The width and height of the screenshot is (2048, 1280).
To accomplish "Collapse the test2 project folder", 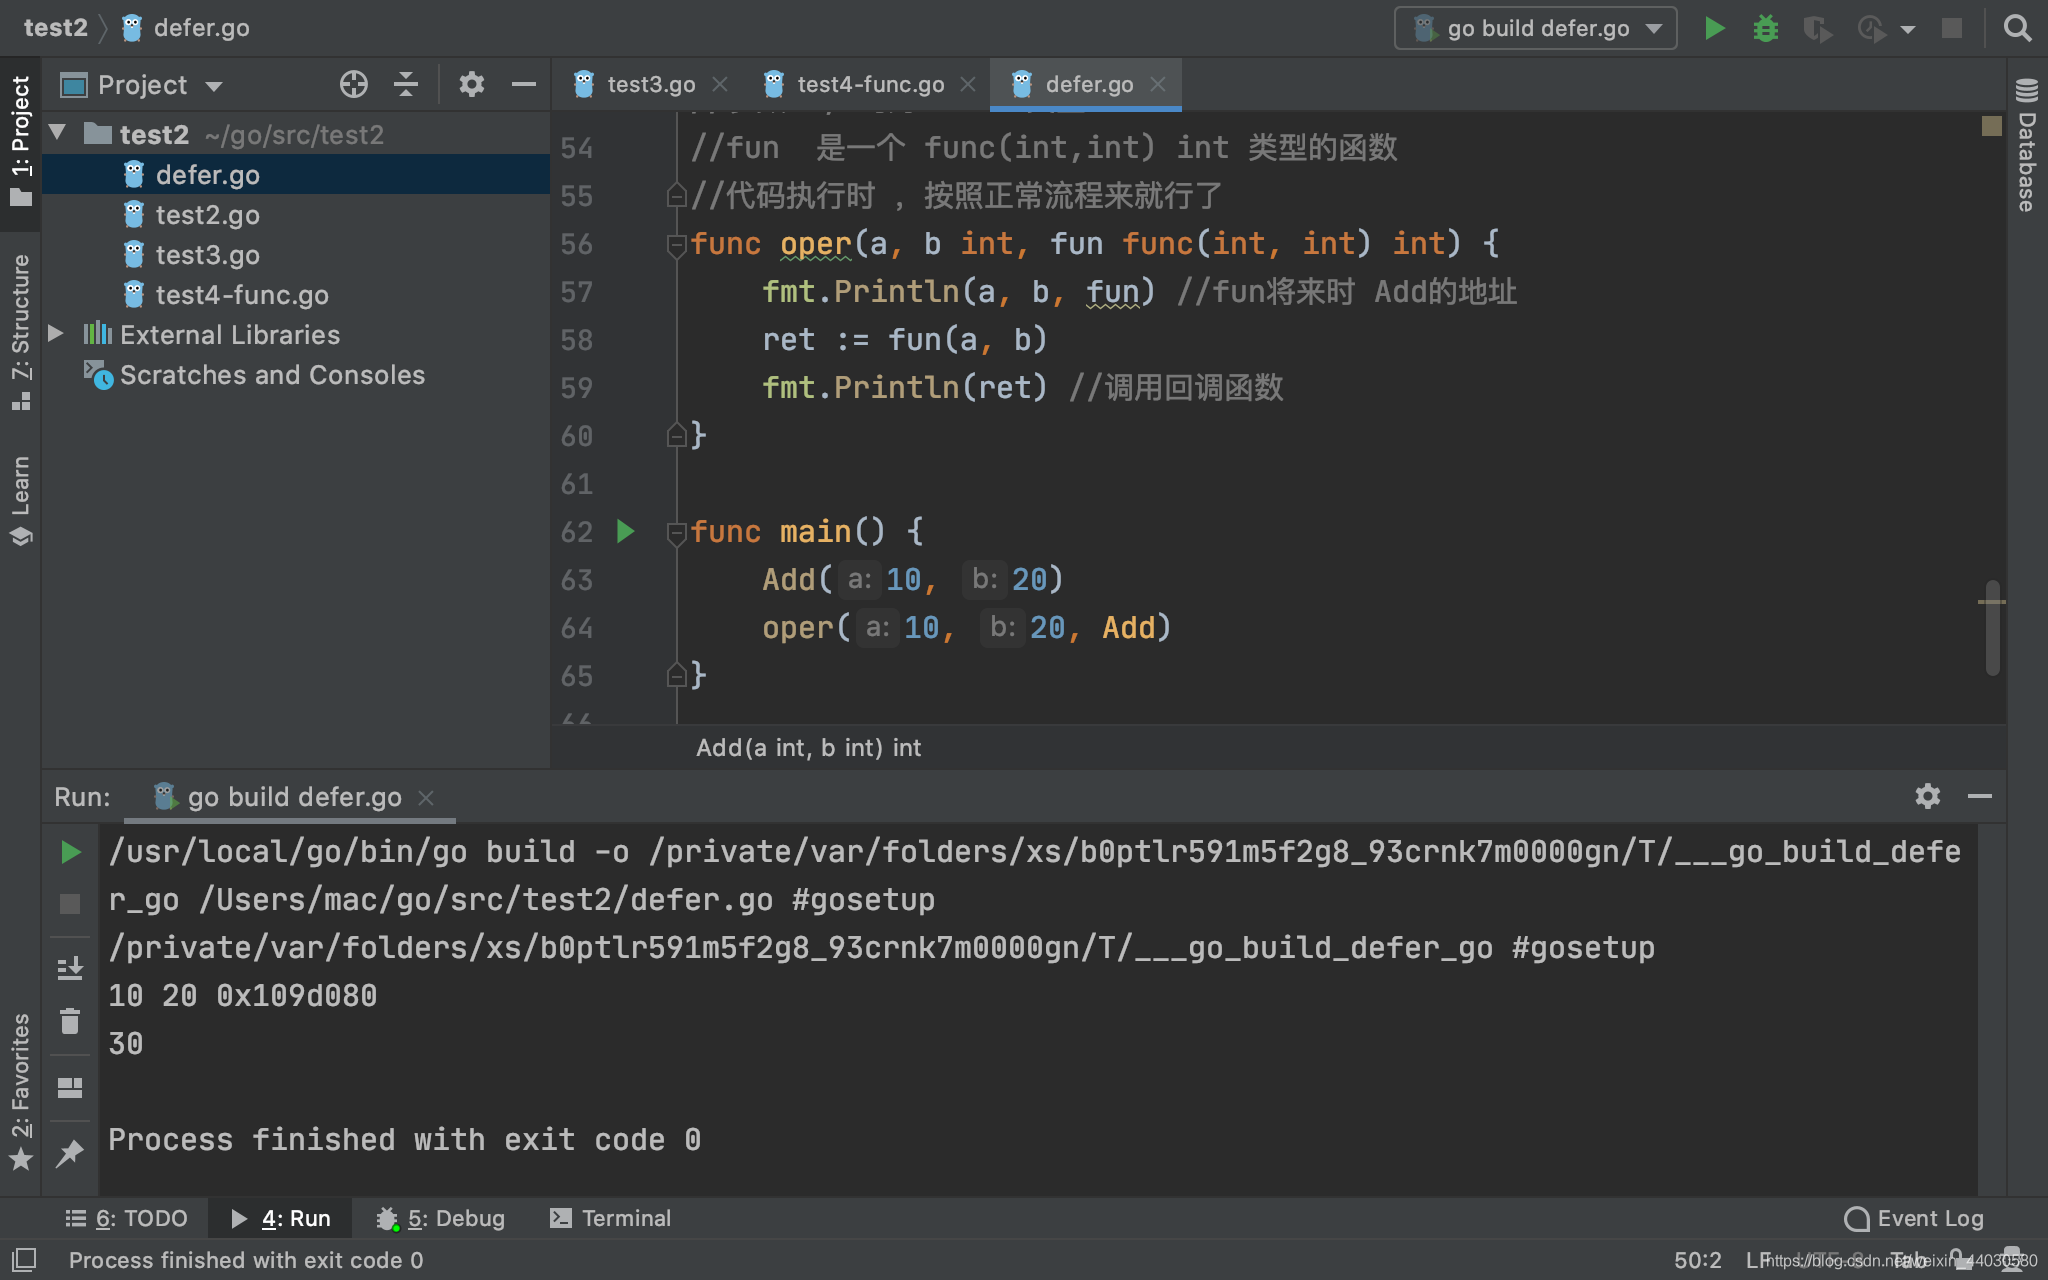I will pos(57,133).
